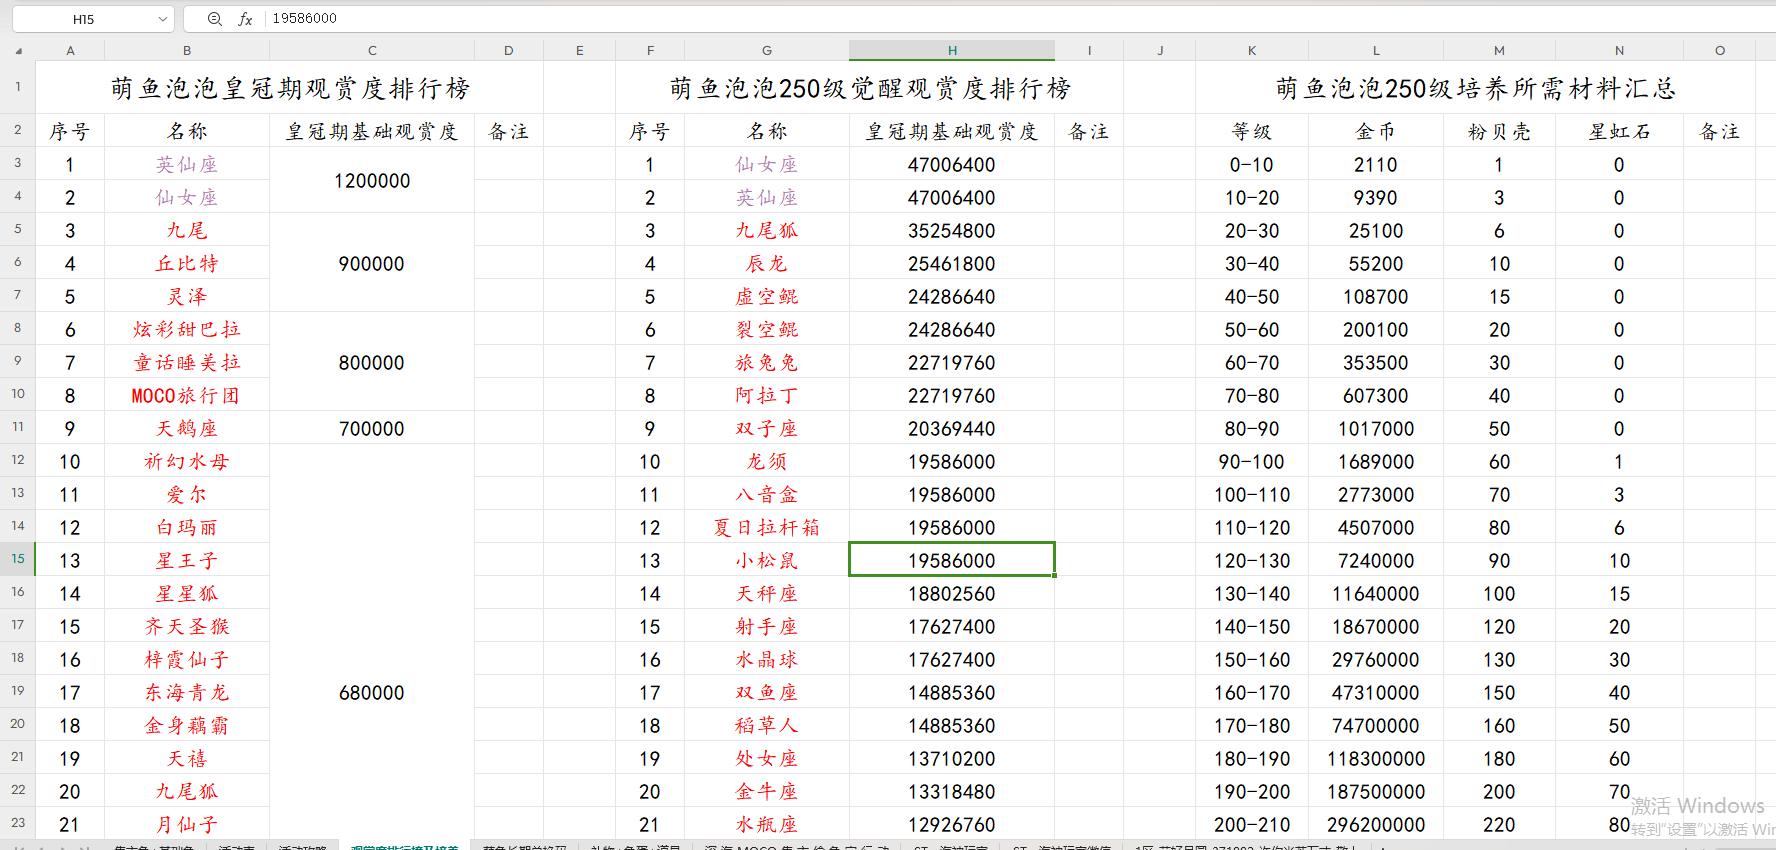Click the merged cell showing 1200000
The width and height of the screenshot is (1776, 850).
click(x=372, y=181)
